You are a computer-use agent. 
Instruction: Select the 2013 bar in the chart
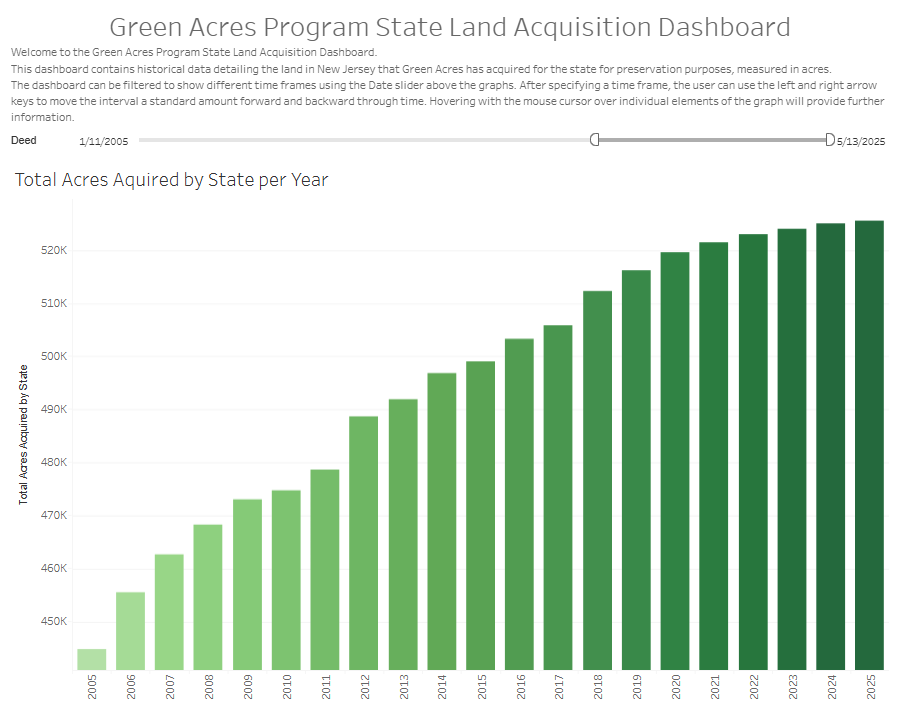tap(404, 534)
